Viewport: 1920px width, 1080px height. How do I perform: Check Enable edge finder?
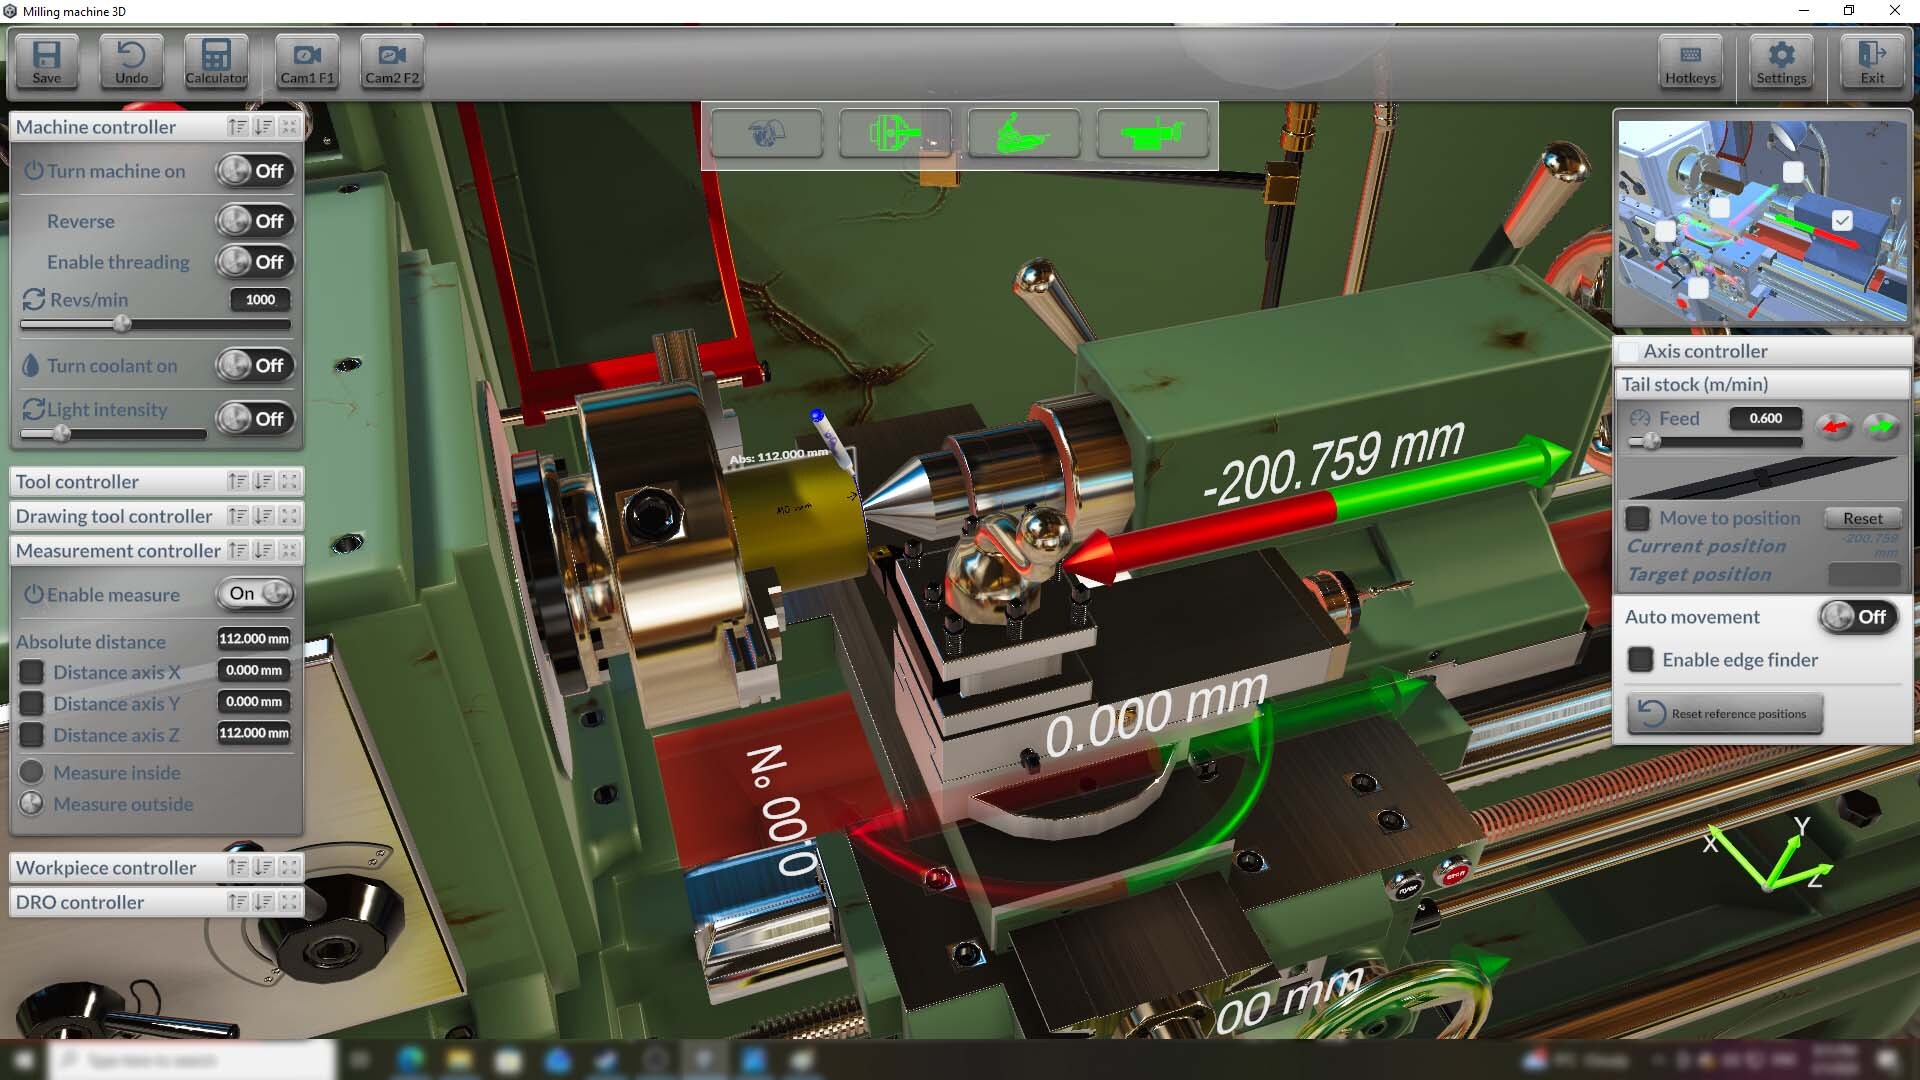1639,660
